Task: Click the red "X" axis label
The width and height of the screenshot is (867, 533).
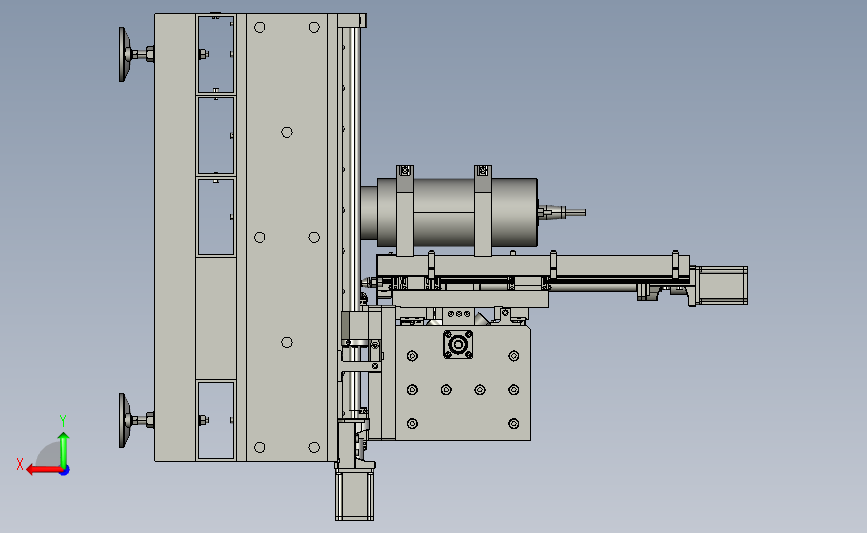Action: pos(20,464)
